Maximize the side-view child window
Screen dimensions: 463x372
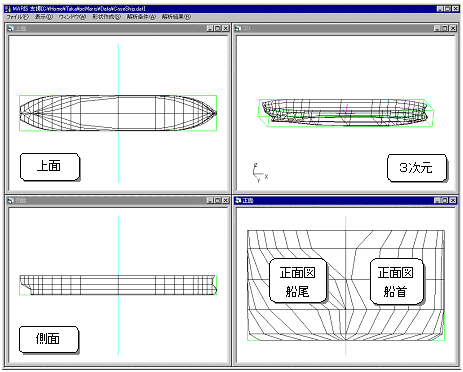pos(218,200)
